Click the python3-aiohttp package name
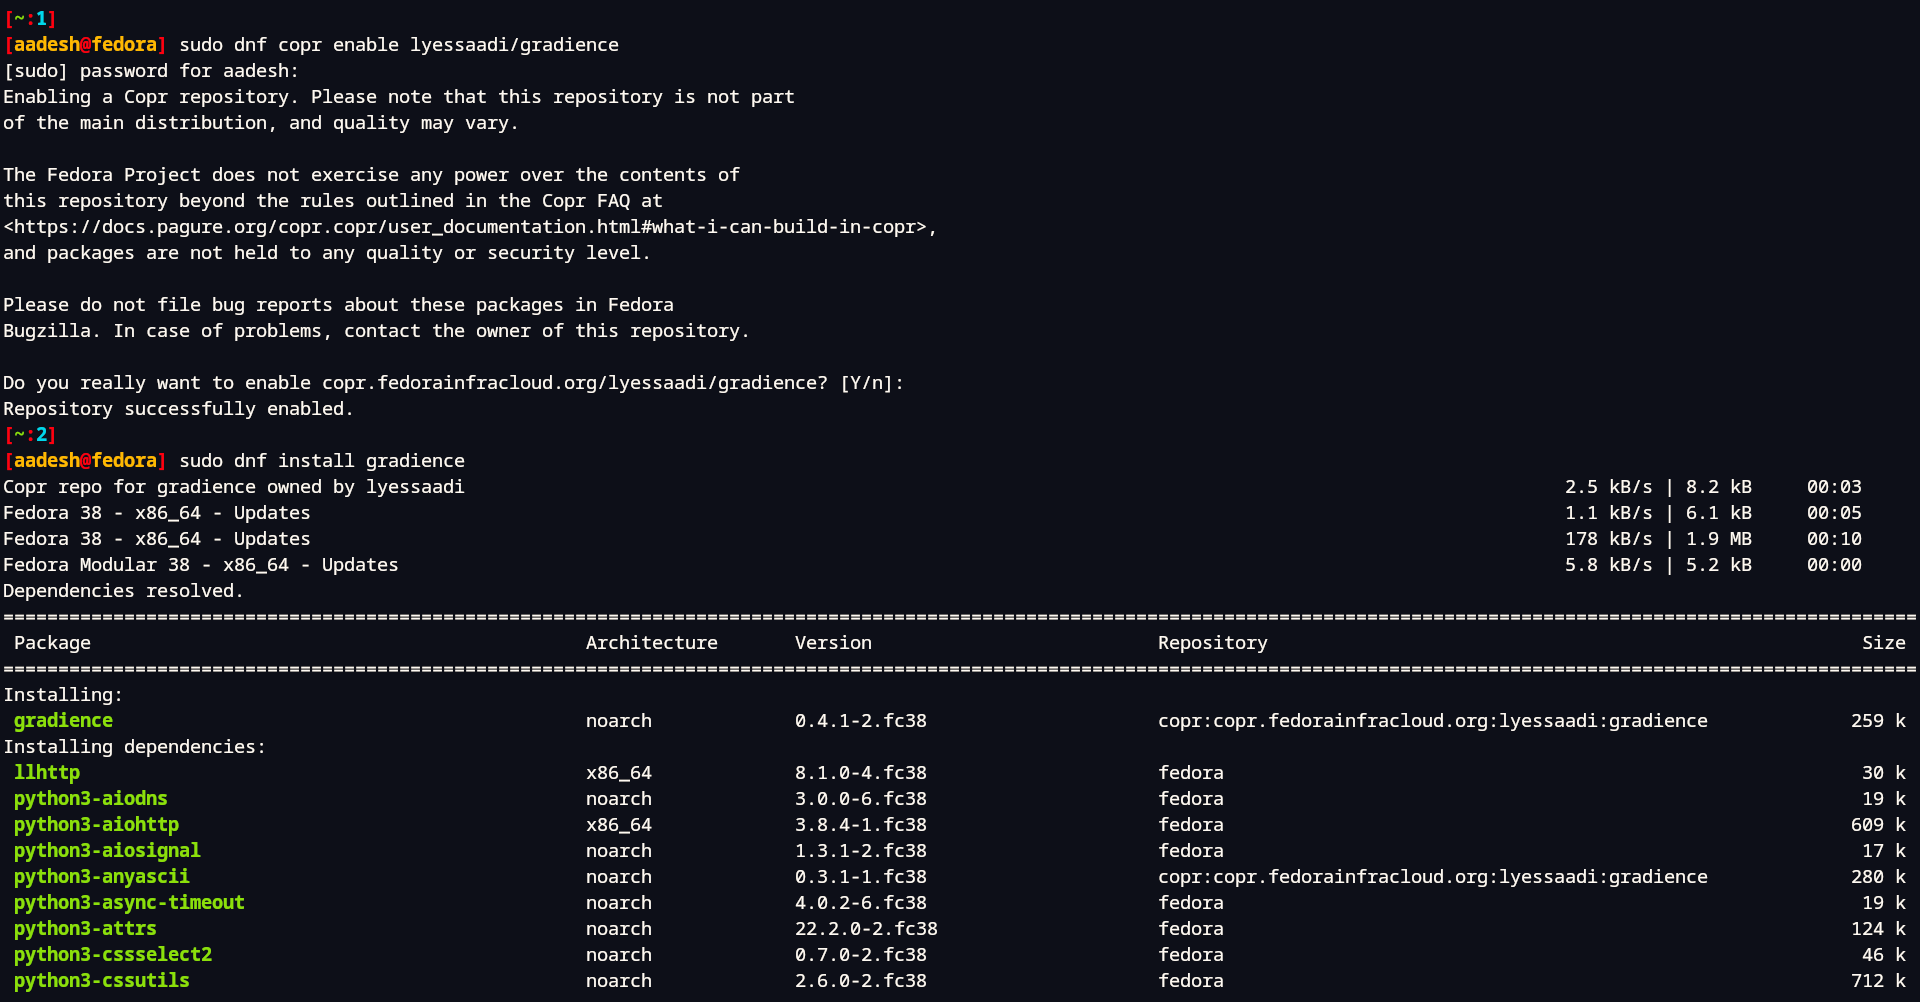Screen dimensions: 1920x1002 [x=96, y=824]
